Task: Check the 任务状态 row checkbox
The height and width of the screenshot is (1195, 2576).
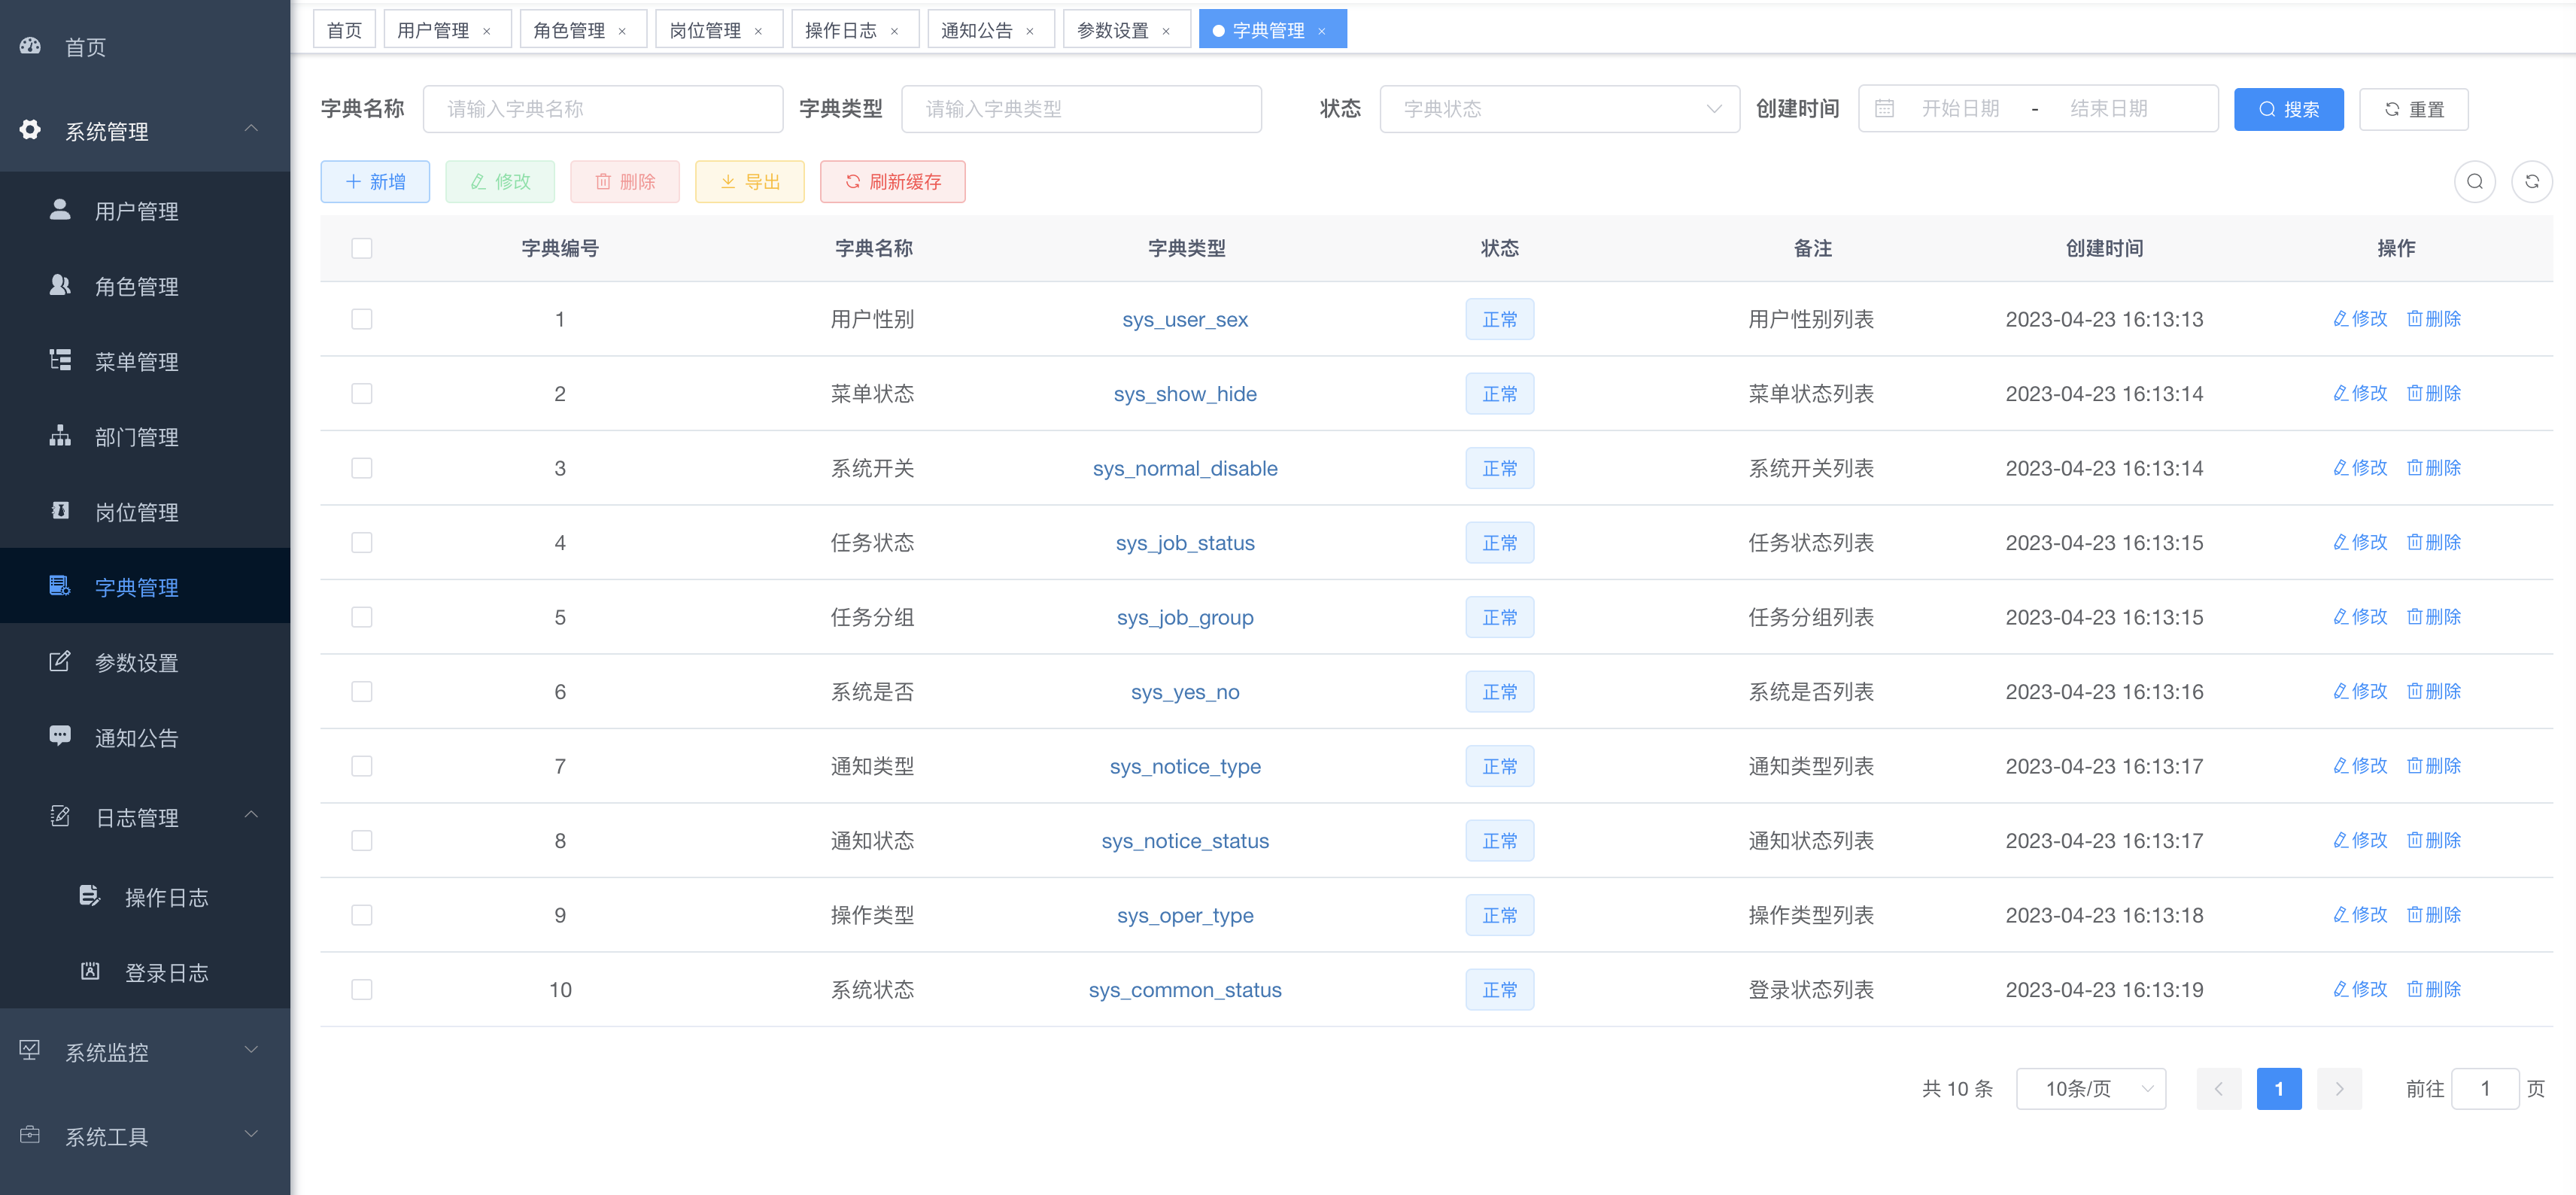Action: [362, 542]
